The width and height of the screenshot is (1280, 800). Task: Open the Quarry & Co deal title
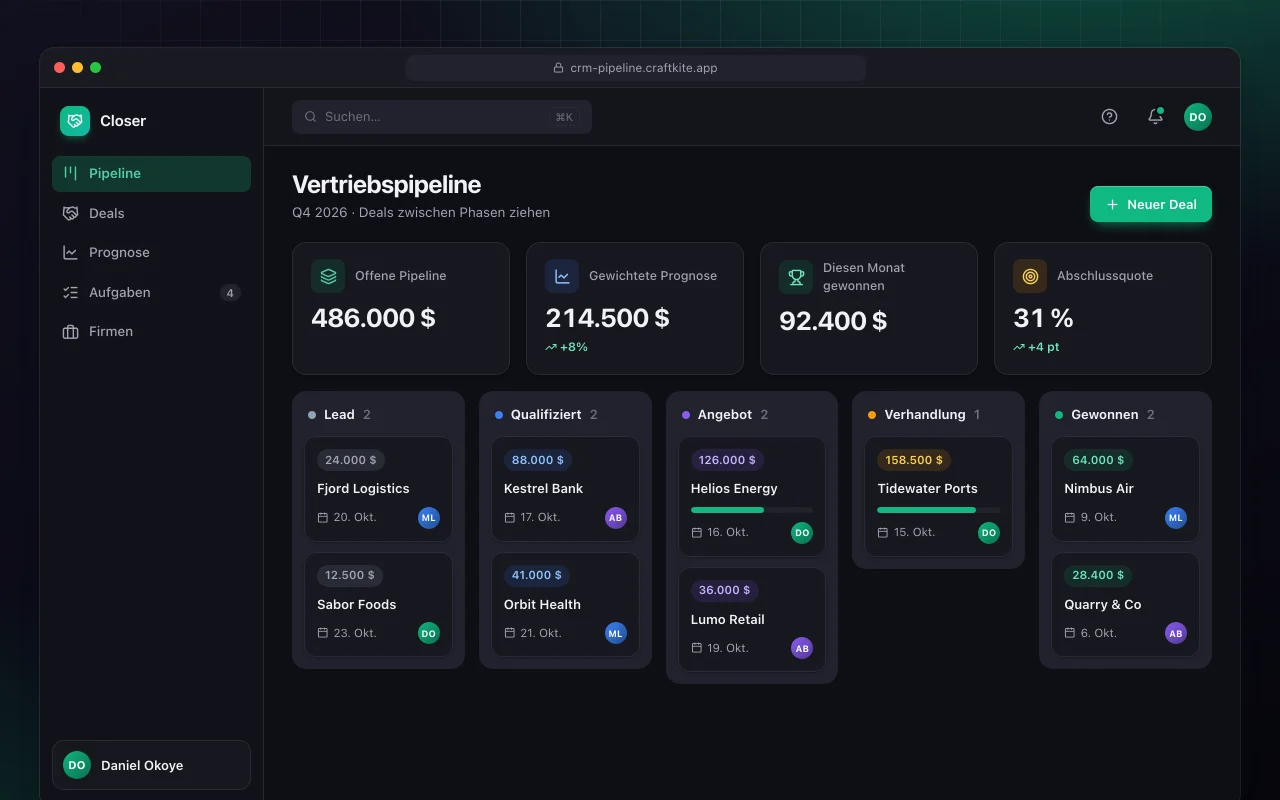pos(1103,605)
